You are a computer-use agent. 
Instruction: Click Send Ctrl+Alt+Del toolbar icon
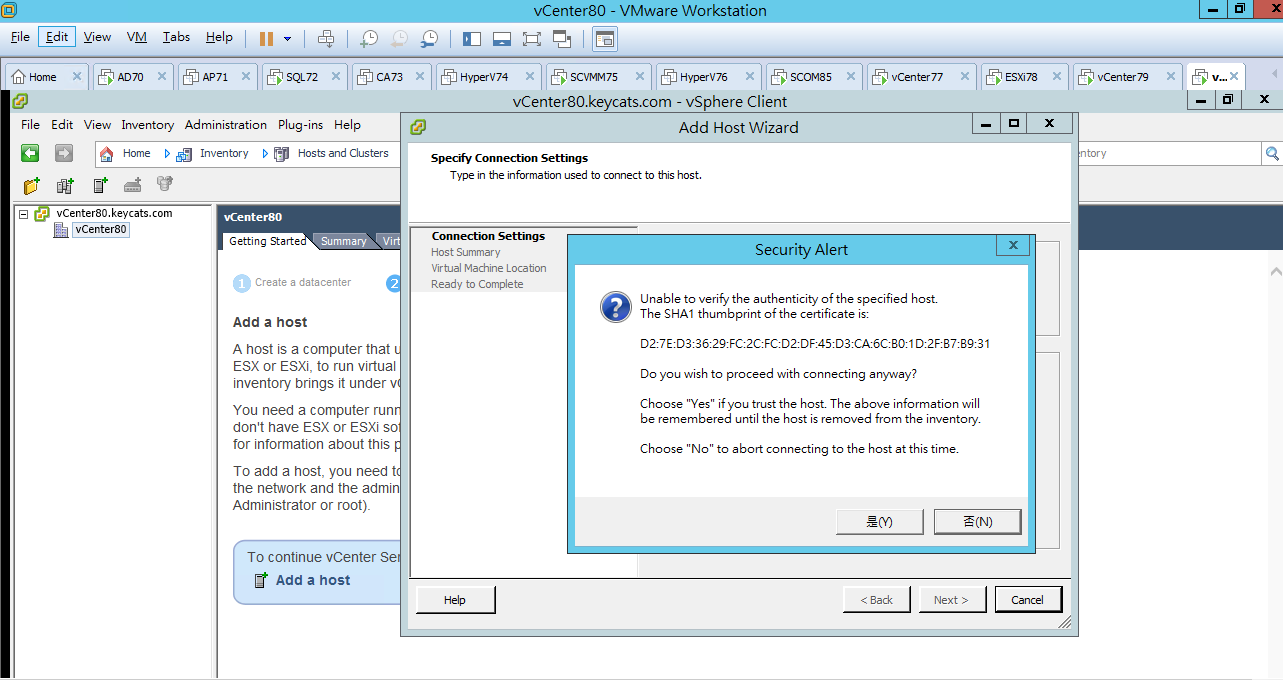click(x=325, y=38)
